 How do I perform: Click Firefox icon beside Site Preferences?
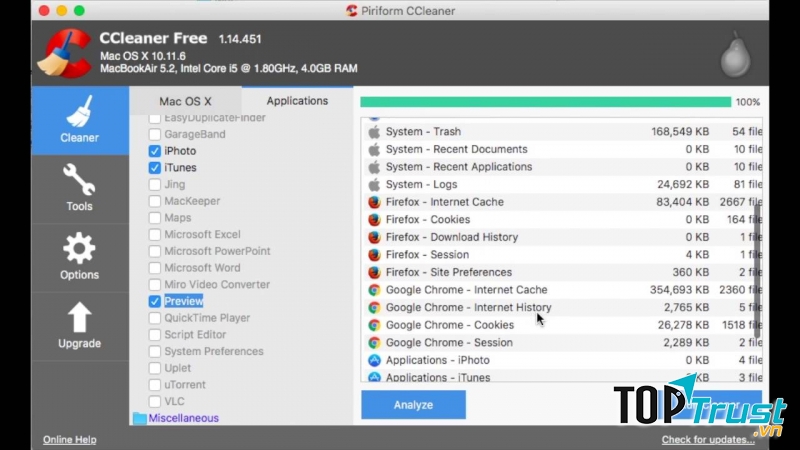pyautogui.click(x=374, y=272)
